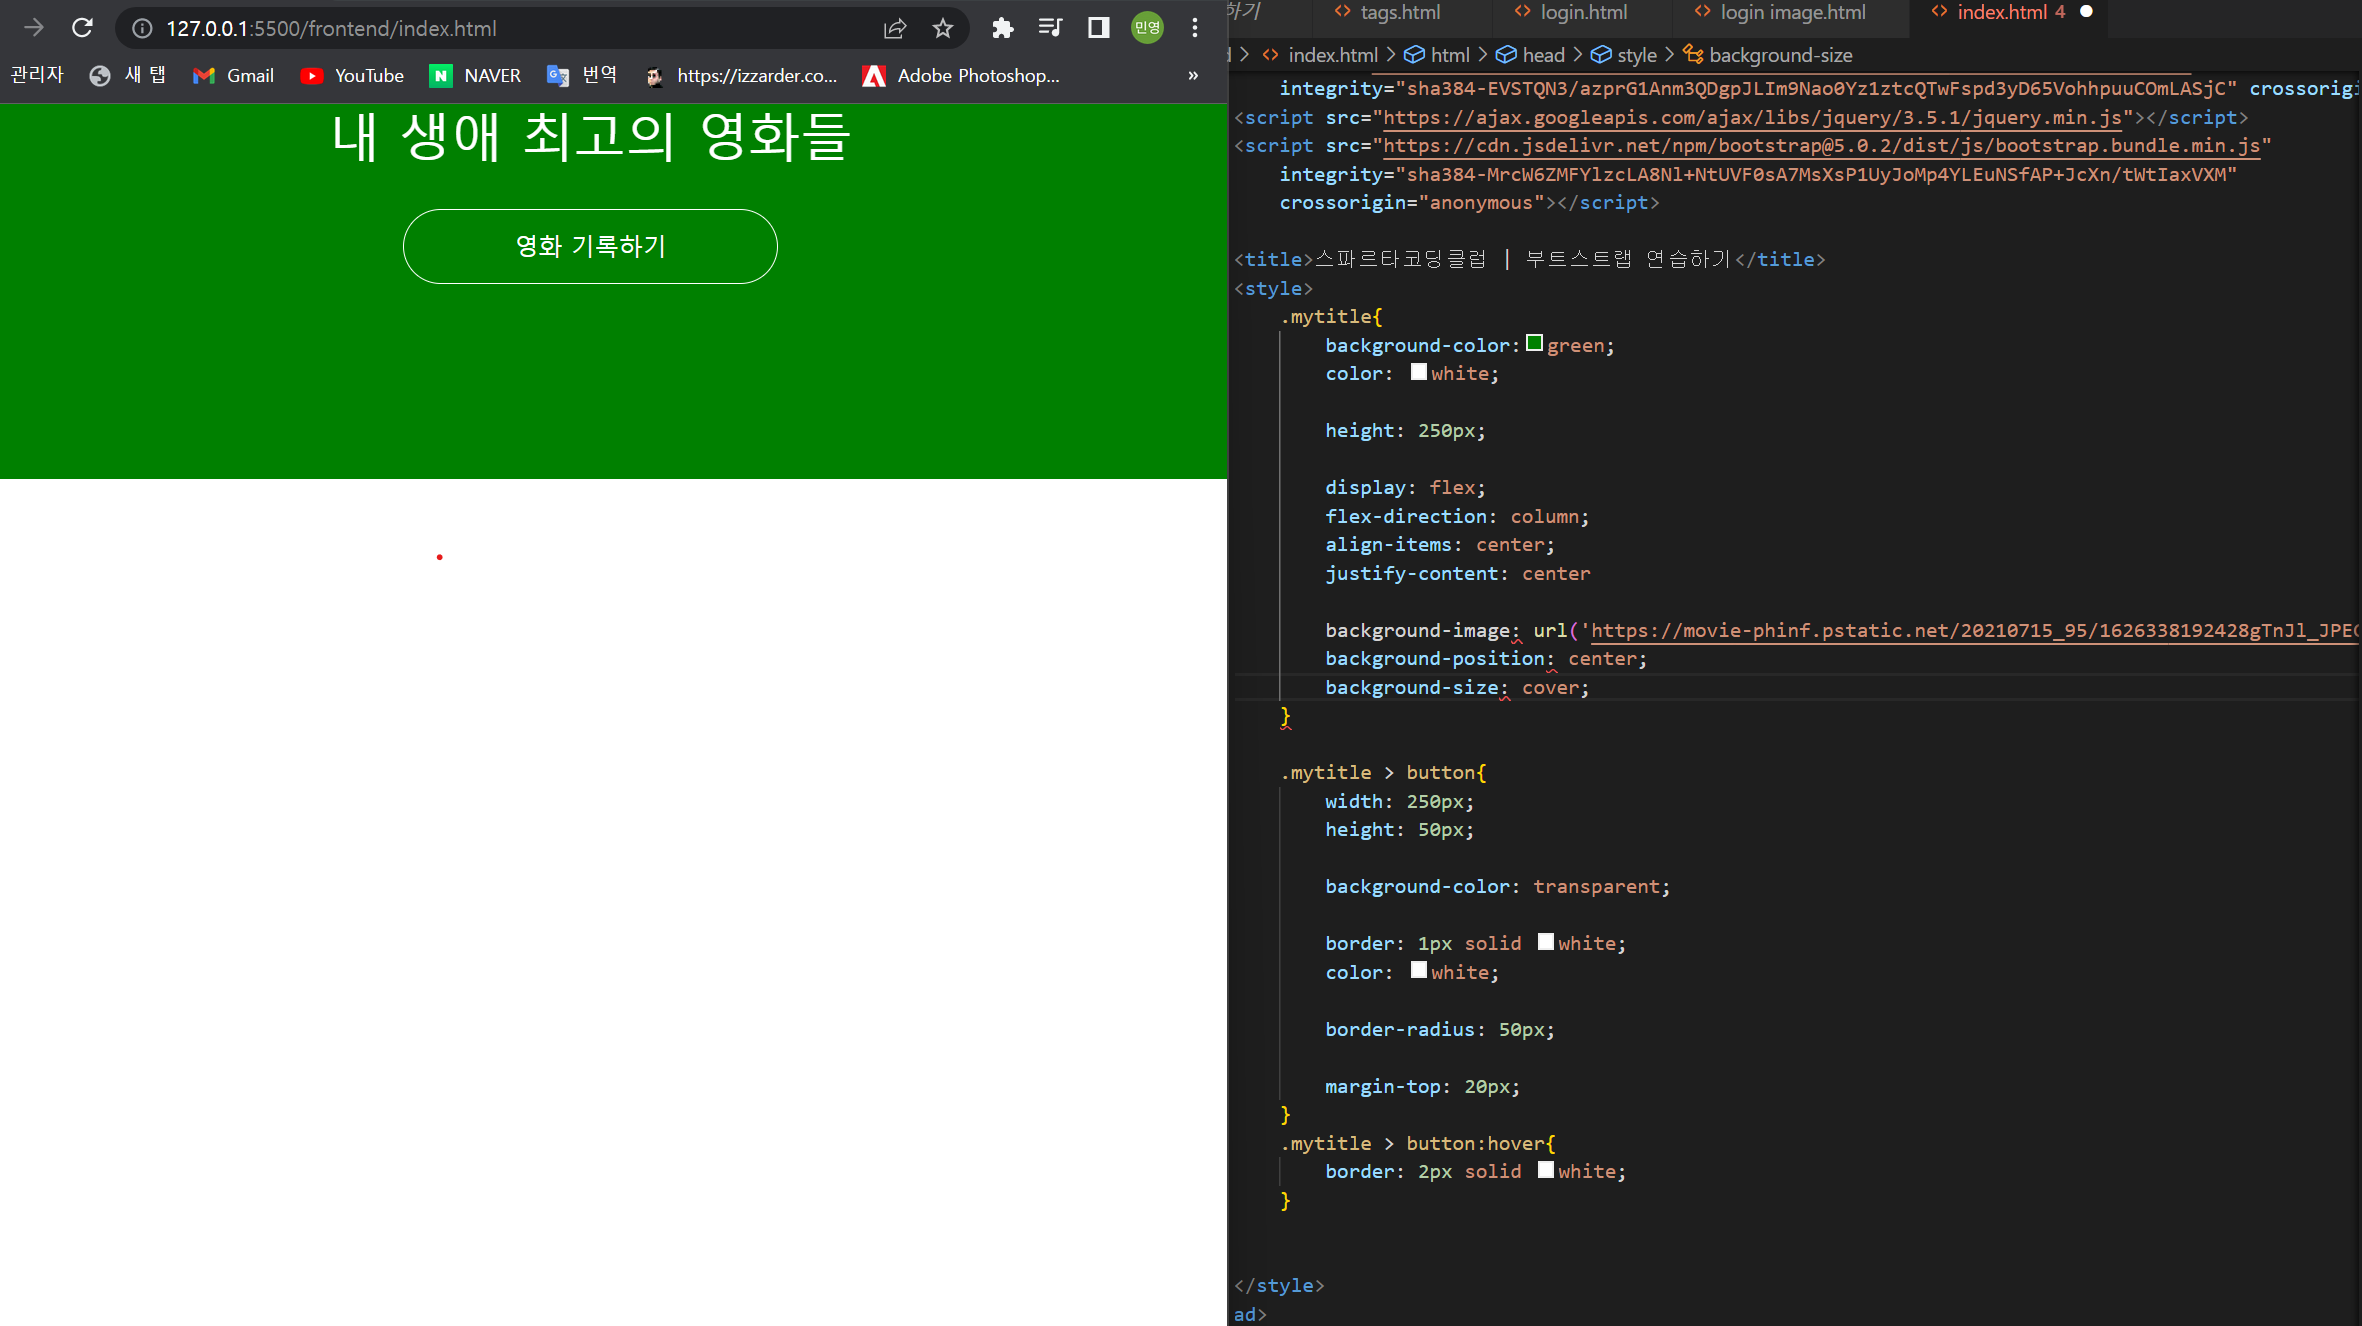
Task: Switch to the login.html editor tab
Action: (x=1571, y=12)
